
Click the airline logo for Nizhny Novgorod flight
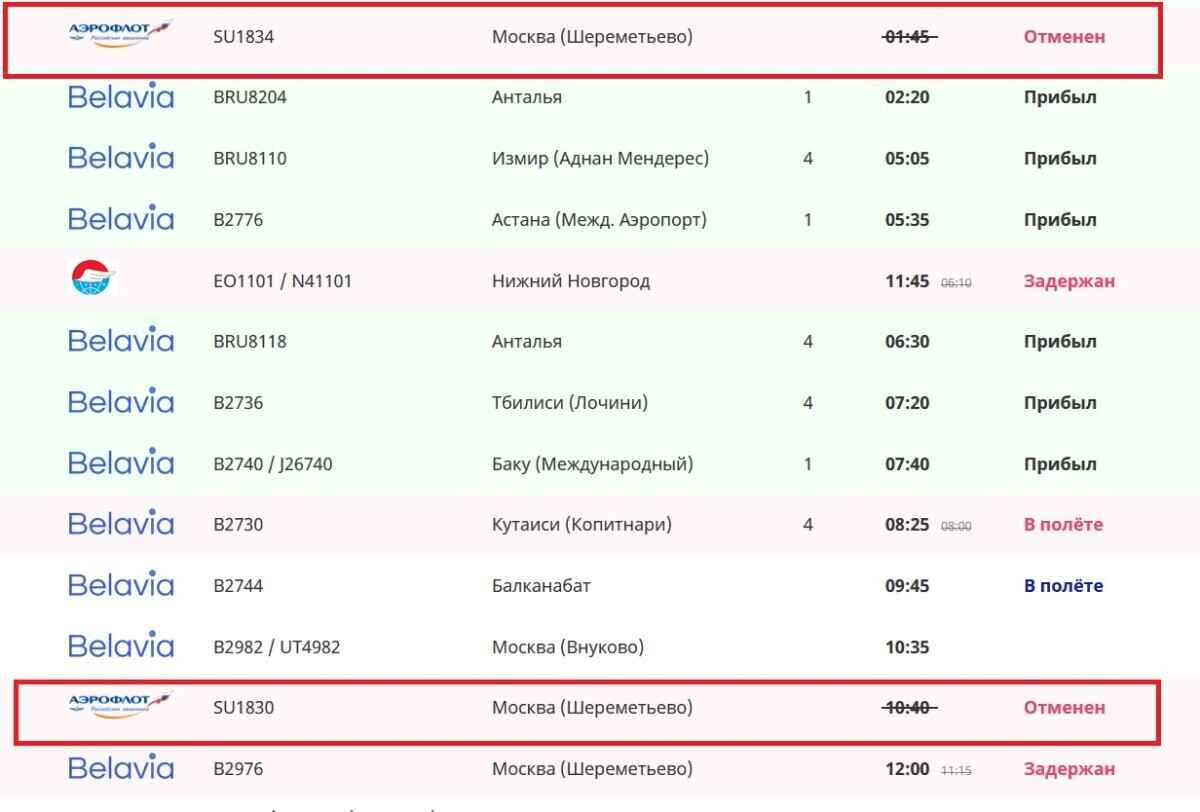94,279
